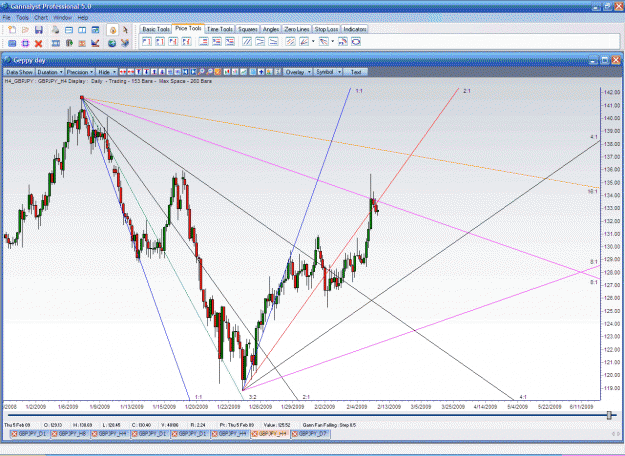Open the dropdown arrow beside Gann fan tool
The width and height of the screenshot is (625, 456).
[313, 41]
